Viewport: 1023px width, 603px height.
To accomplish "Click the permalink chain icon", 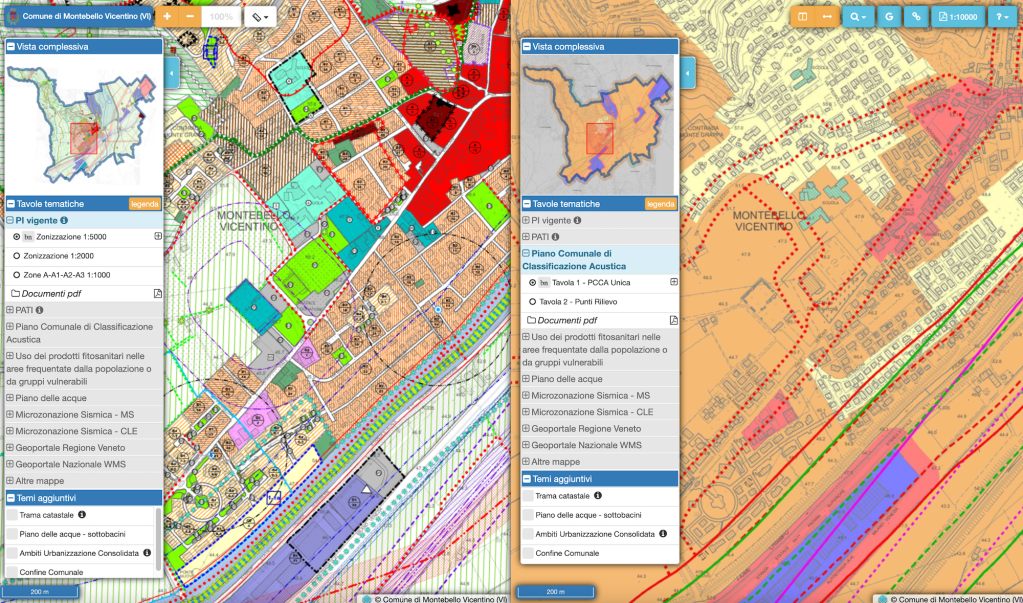I will point(918,17).
